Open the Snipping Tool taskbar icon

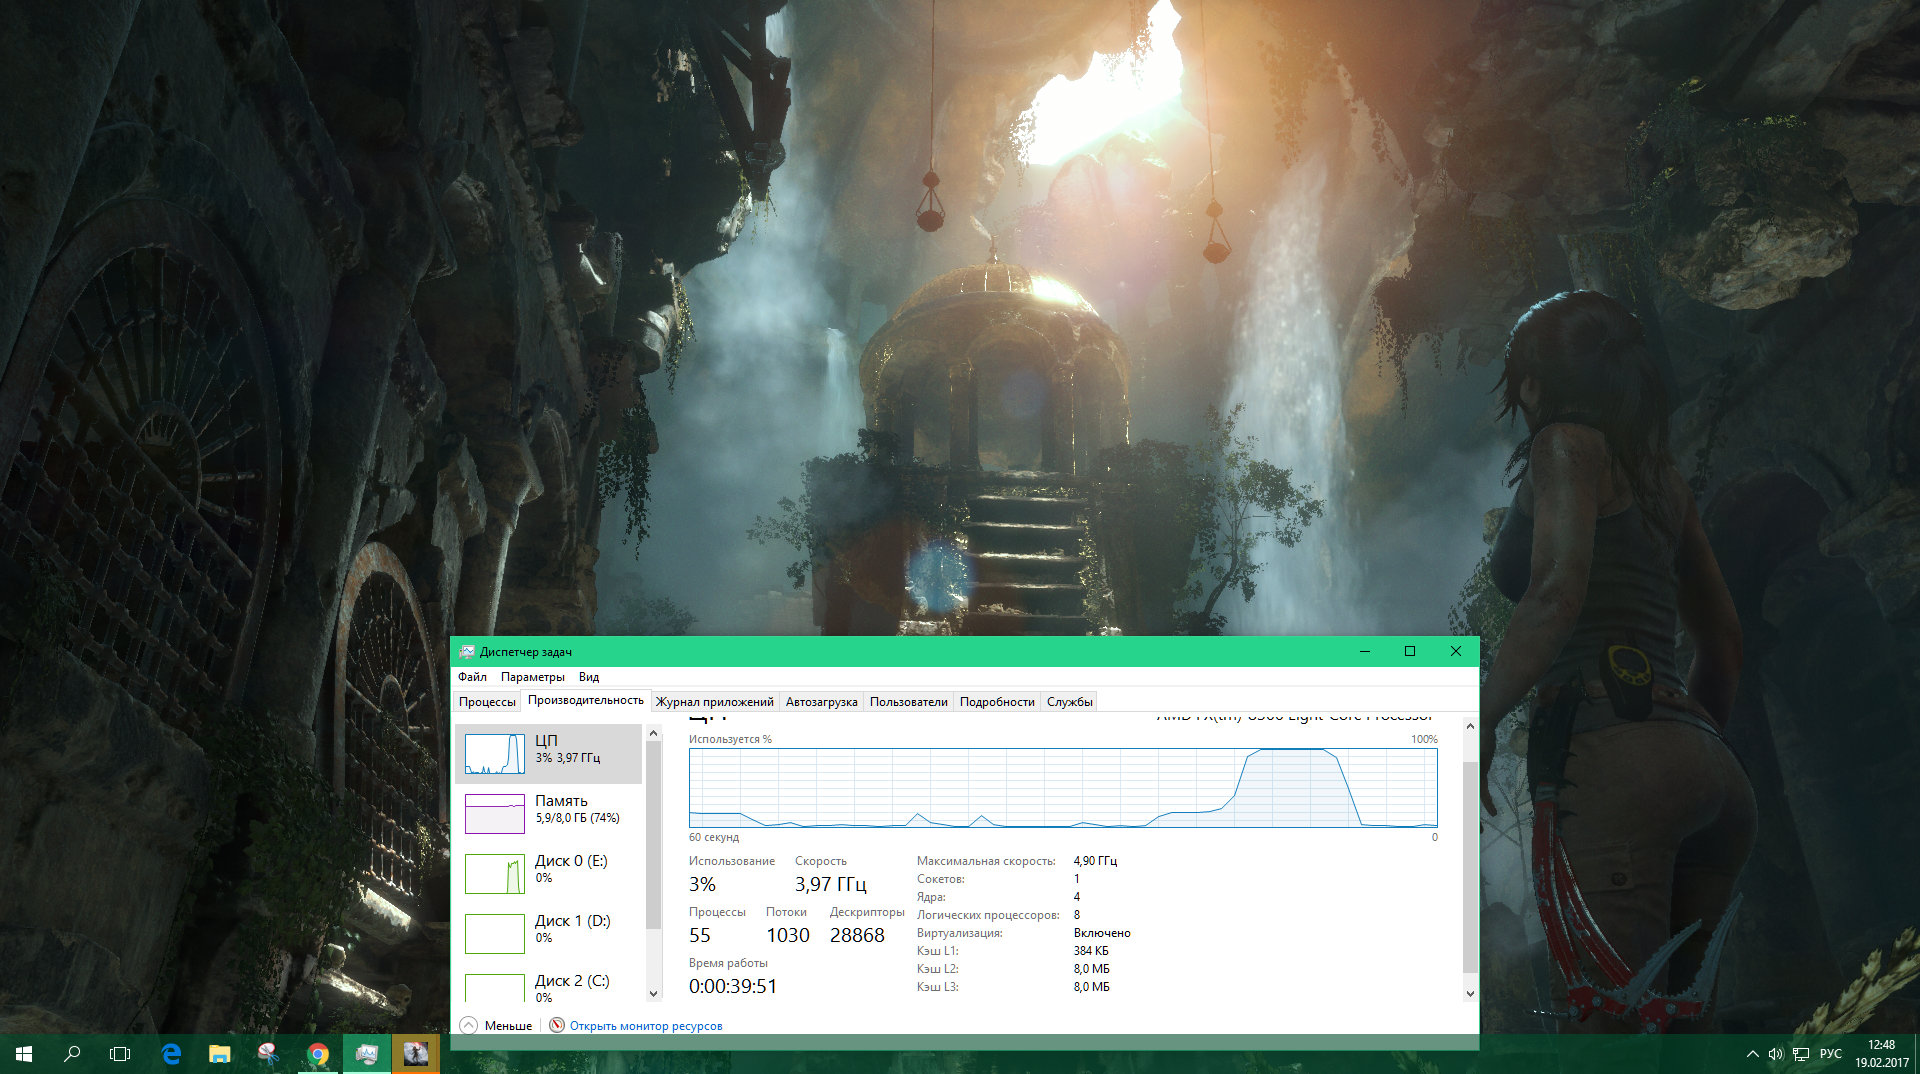pyautogui.click(x=268, y=1054)
